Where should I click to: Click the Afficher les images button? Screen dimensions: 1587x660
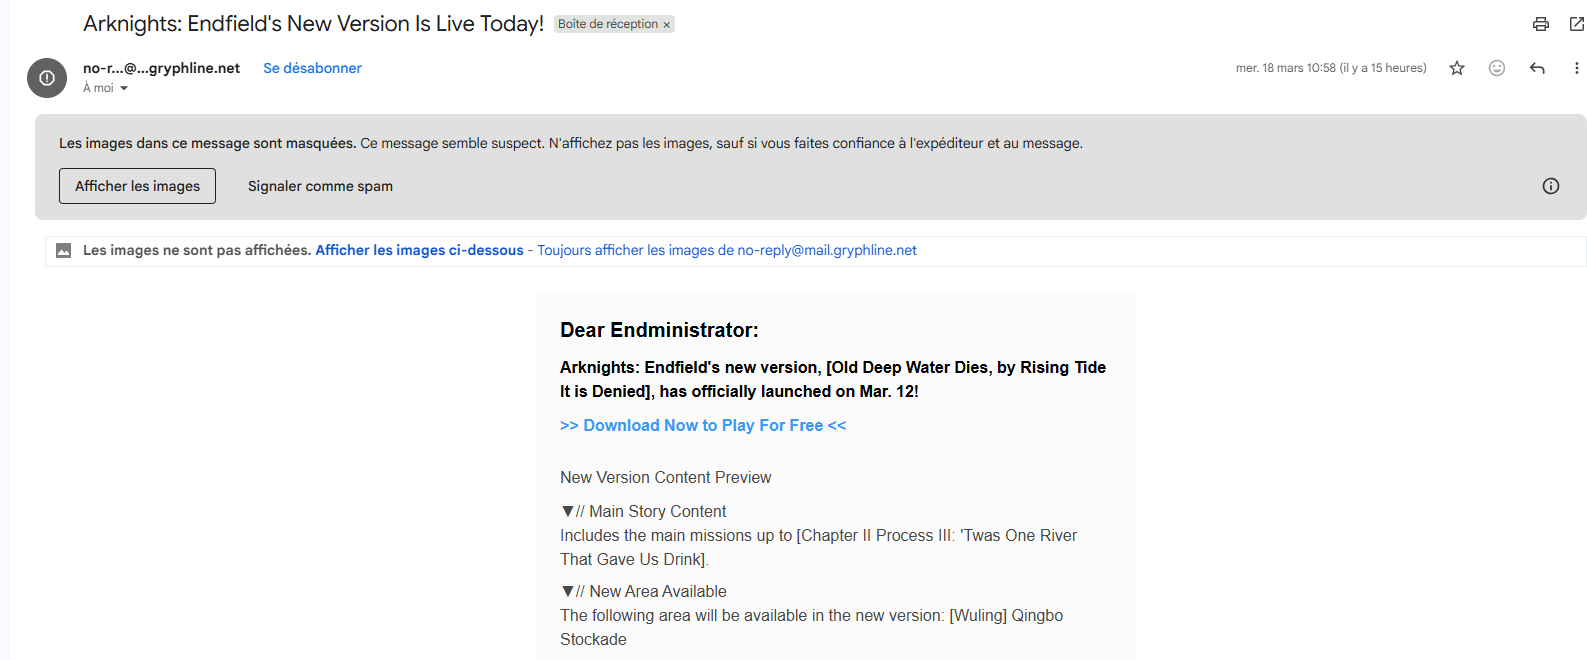[x=137, y=186]
